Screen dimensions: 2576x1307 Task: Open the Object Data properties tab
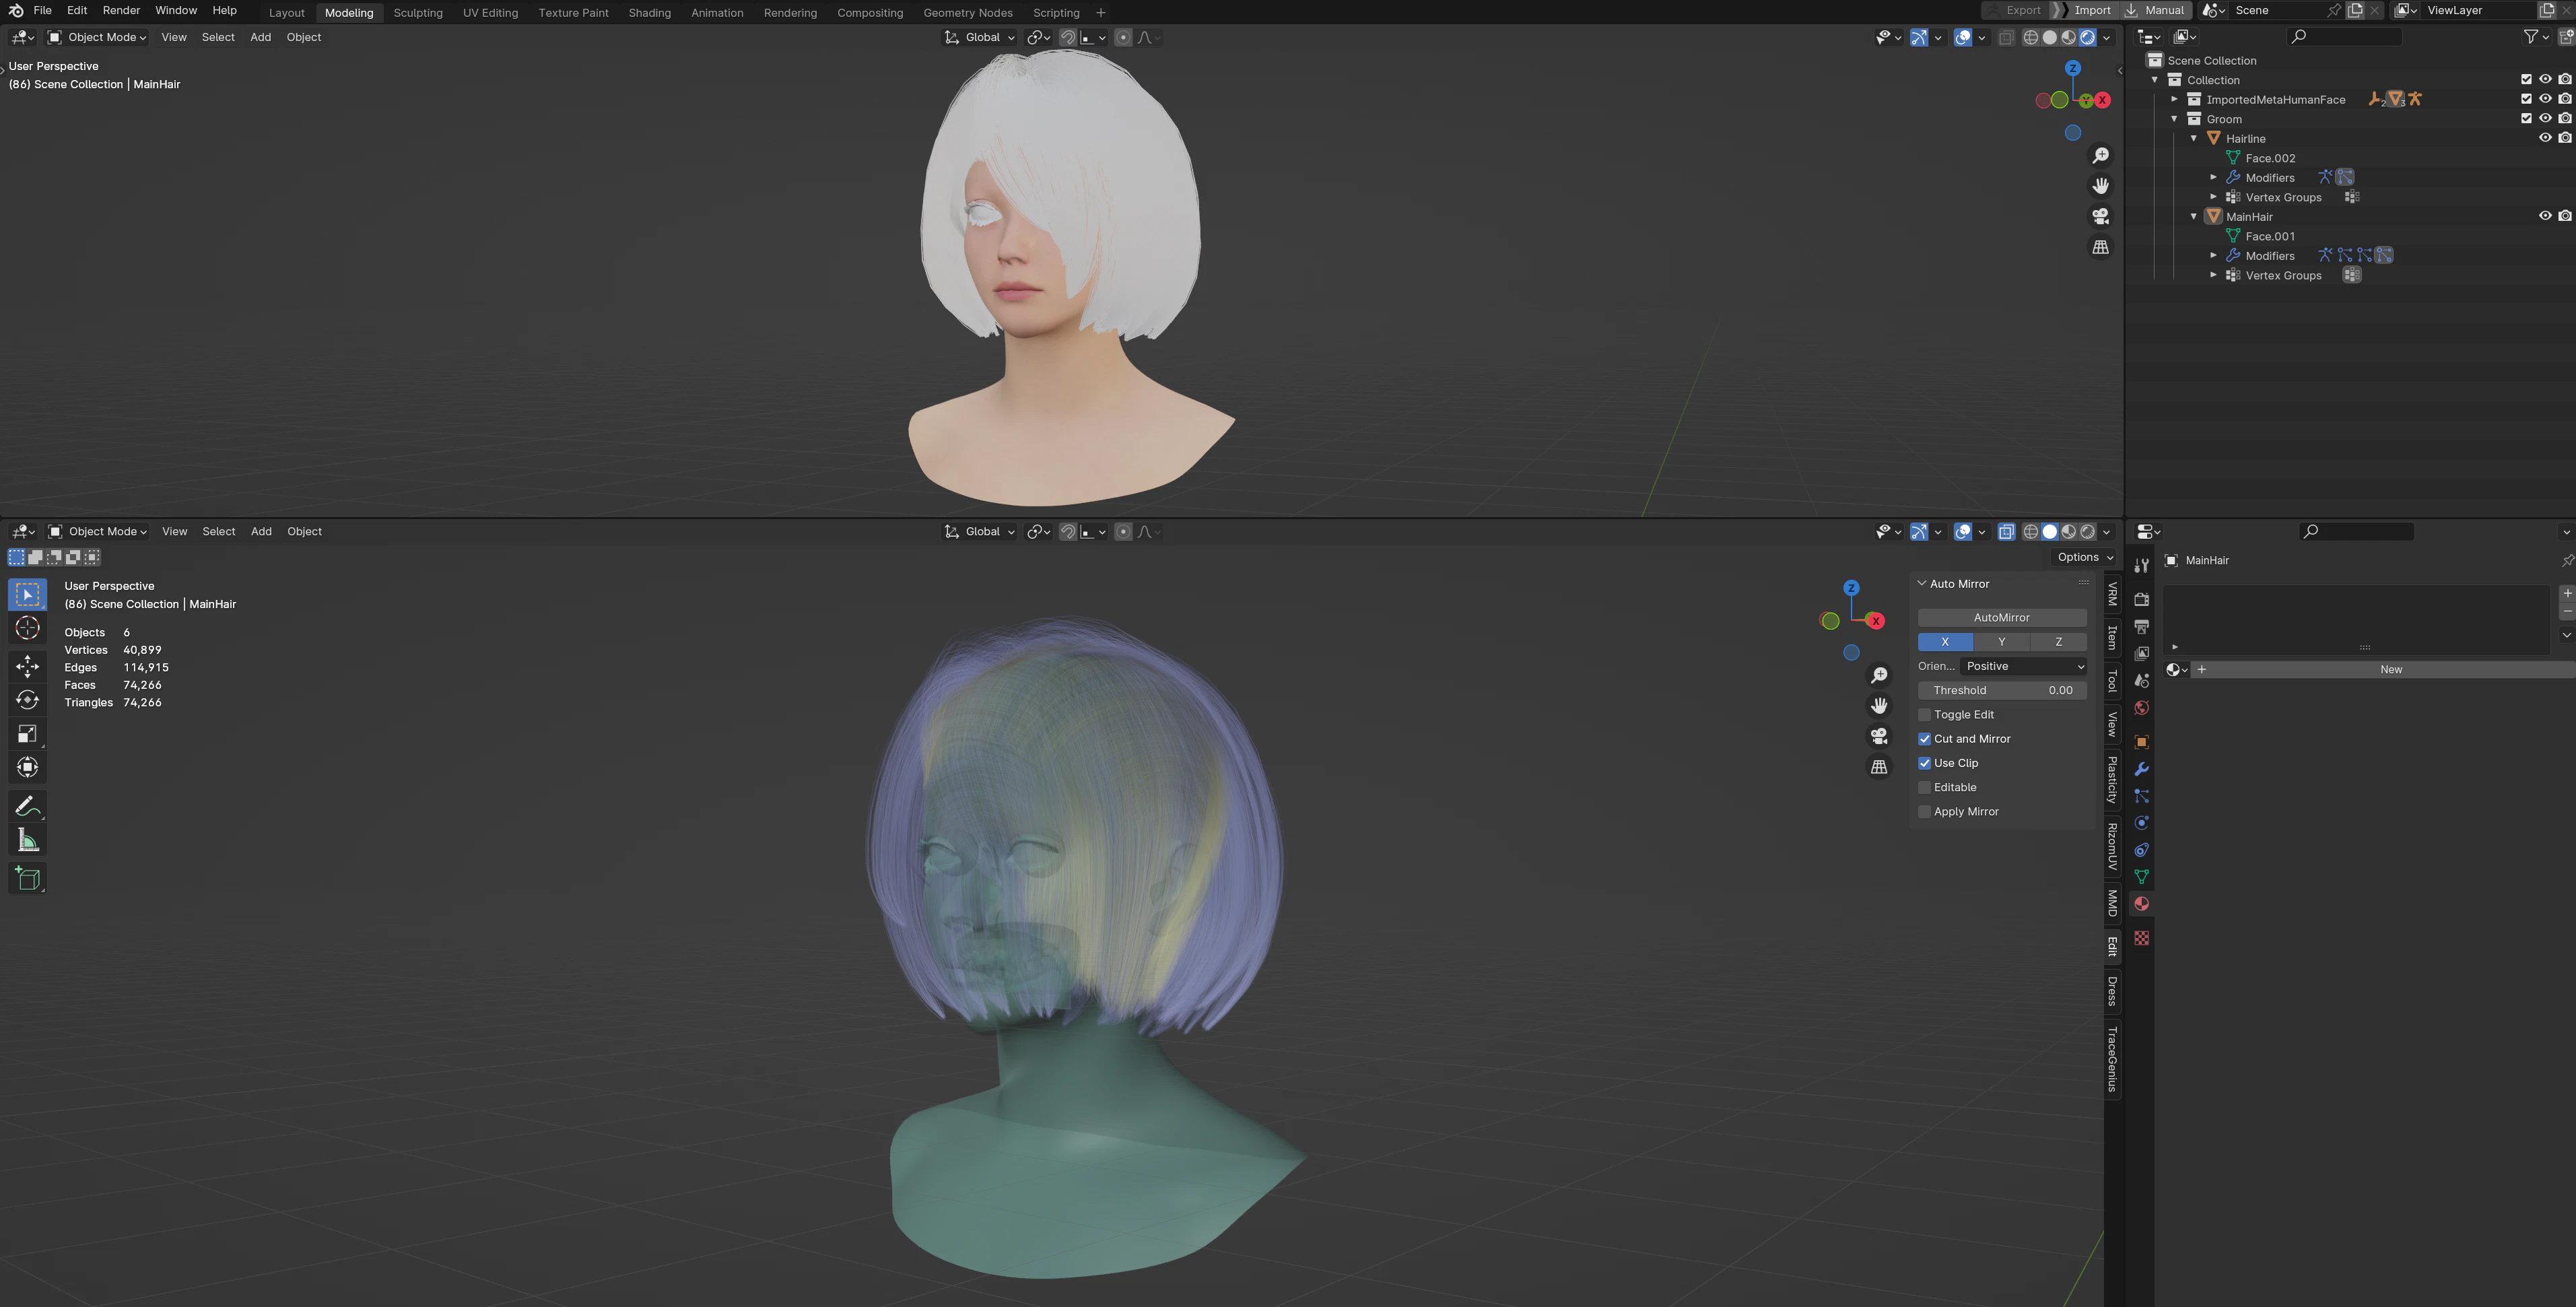coord(2141,877)
